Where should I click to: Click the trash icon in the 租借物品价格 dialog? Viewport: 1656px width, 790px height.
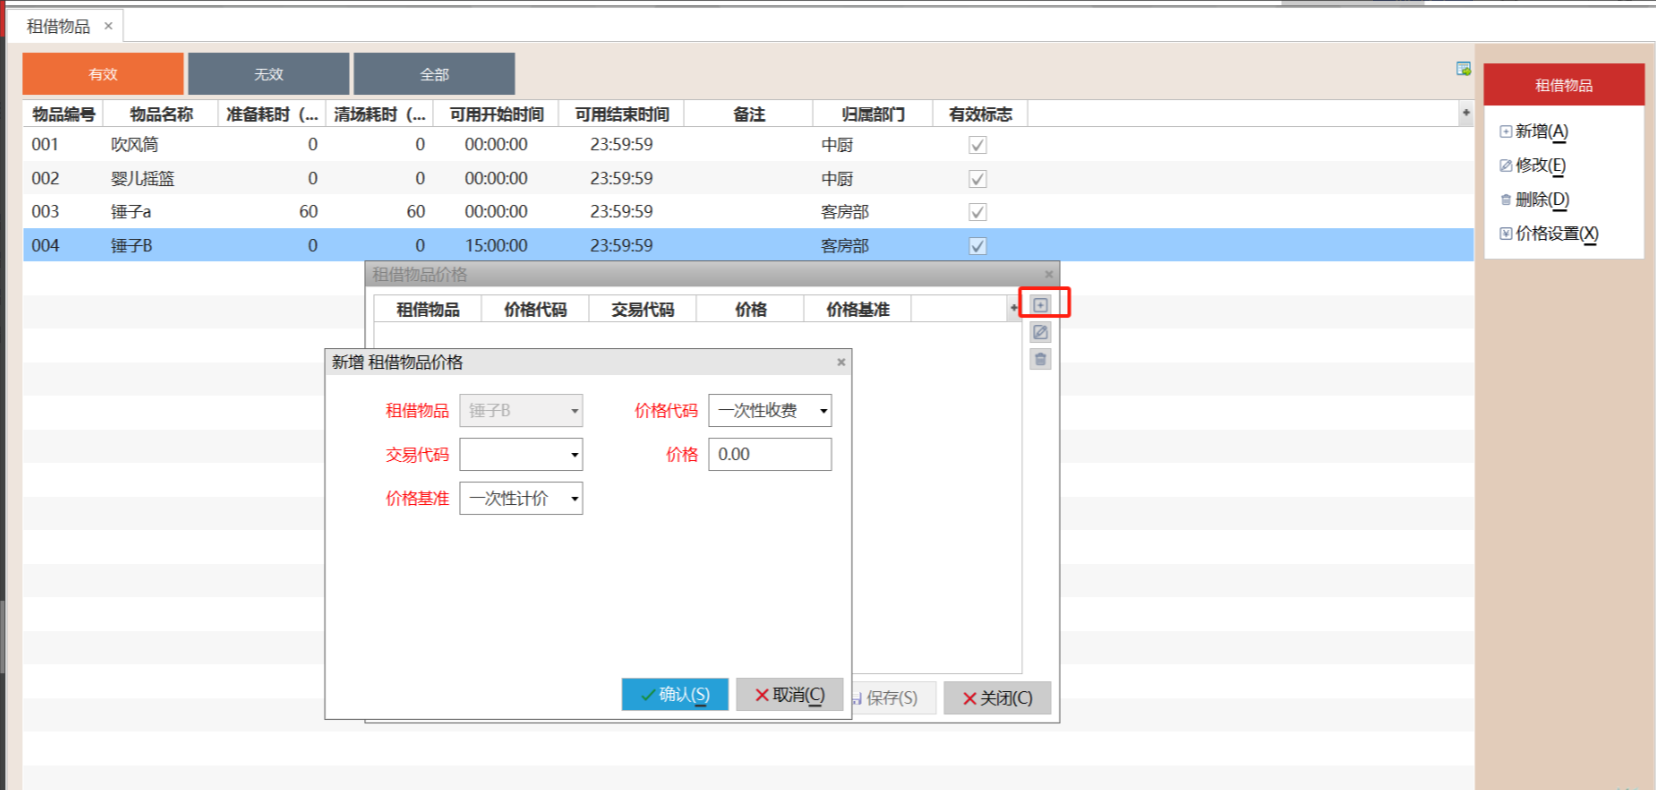[1040, 359]
